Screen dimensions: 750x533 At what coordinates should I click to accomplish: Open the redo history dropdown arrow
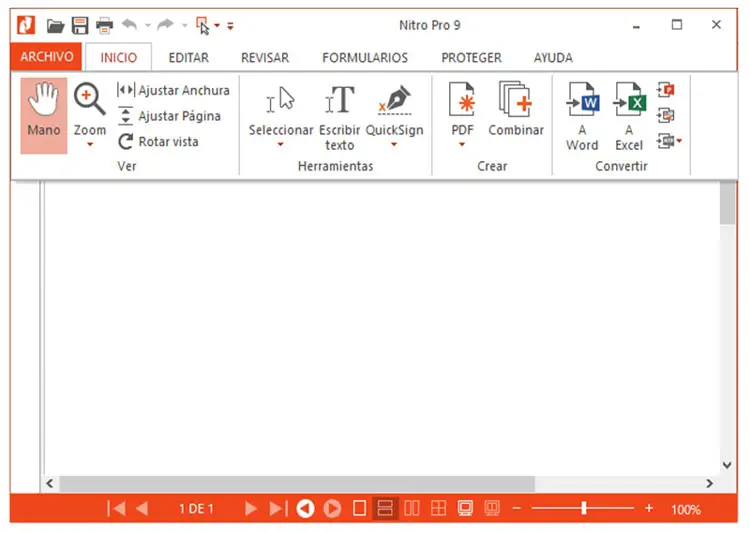coord(184,25)
